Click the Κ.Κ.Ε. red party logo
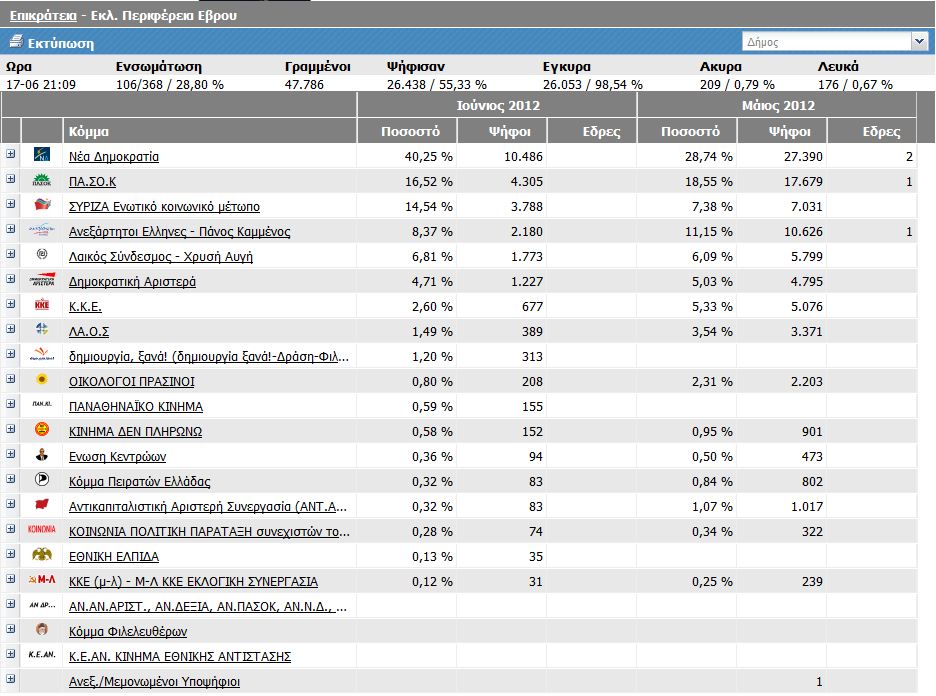This screenshot has height=696, width=936. (x=42, y=306)
